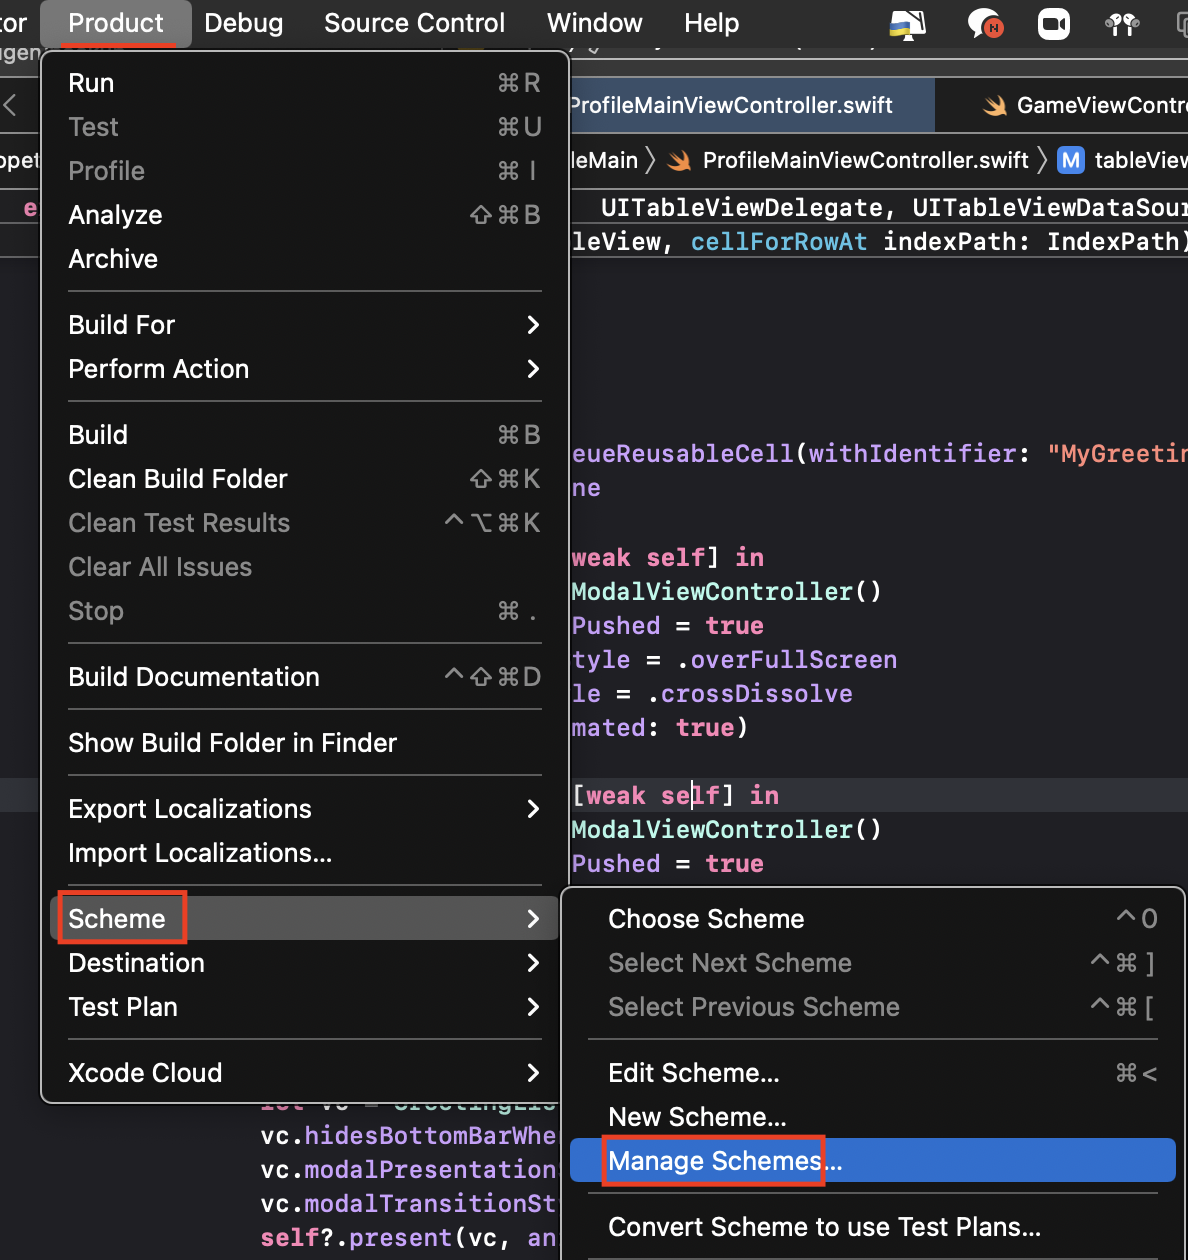Click "MyGreetin" string in code
The width and height of the screenshot is (1188, 1260).
[1117, 454]
